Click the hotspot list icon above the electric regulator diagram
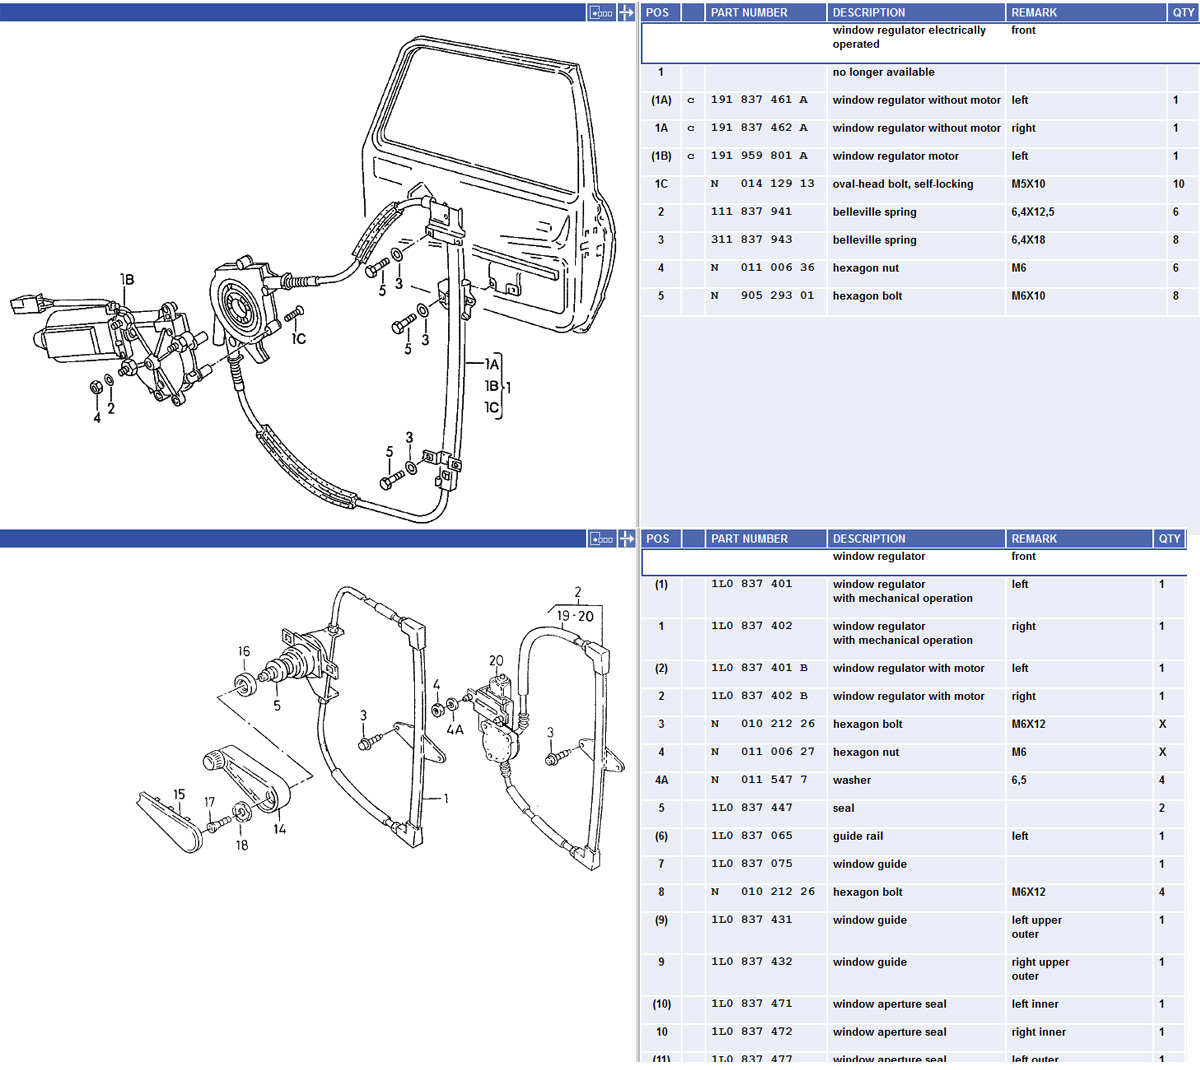Image resolution: width=1200 pixels, height=1070 pixels. click(601, 12)
